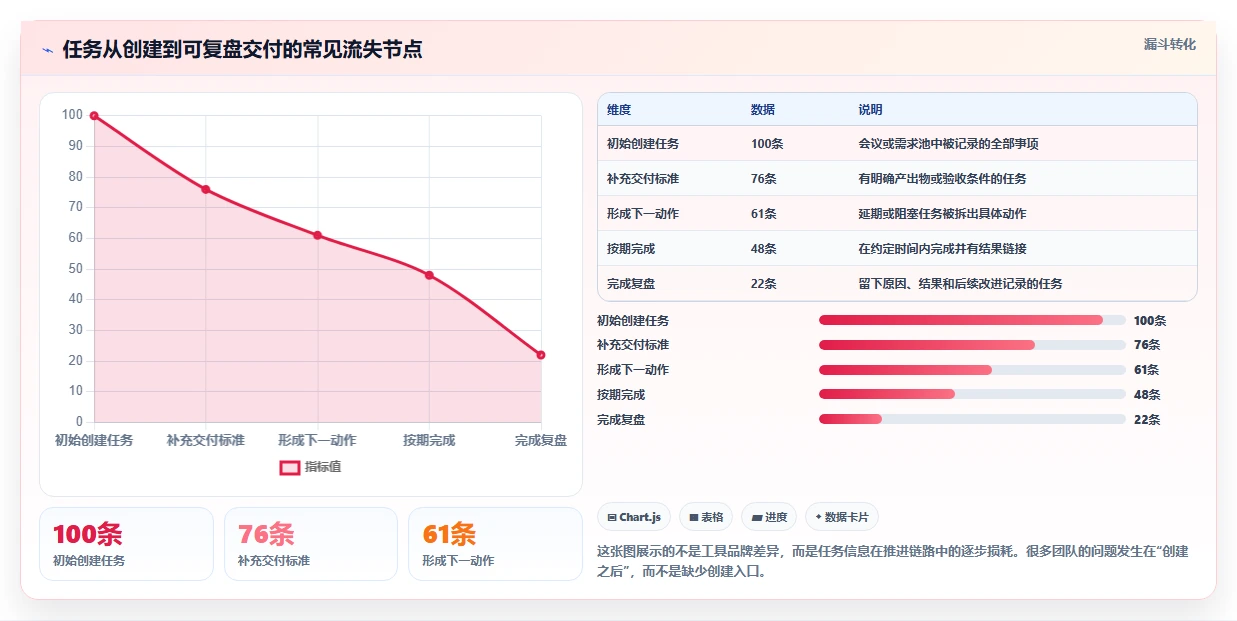Click the chart data point for 按期完成
Viewport: 1237px width, 621px height.
tap(429, 275)
